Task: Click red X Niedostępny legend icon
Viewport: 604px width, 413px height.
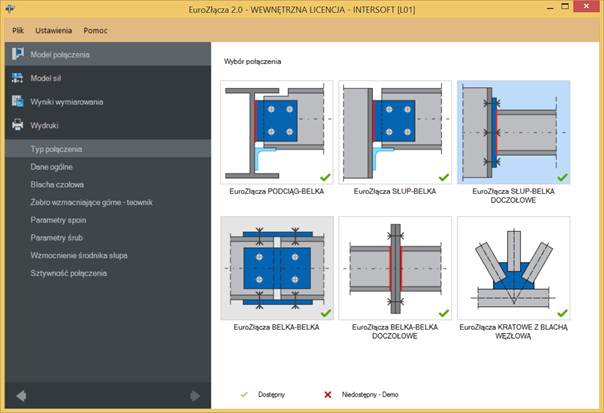Action: pyautogui.click(x=328, y=395)
